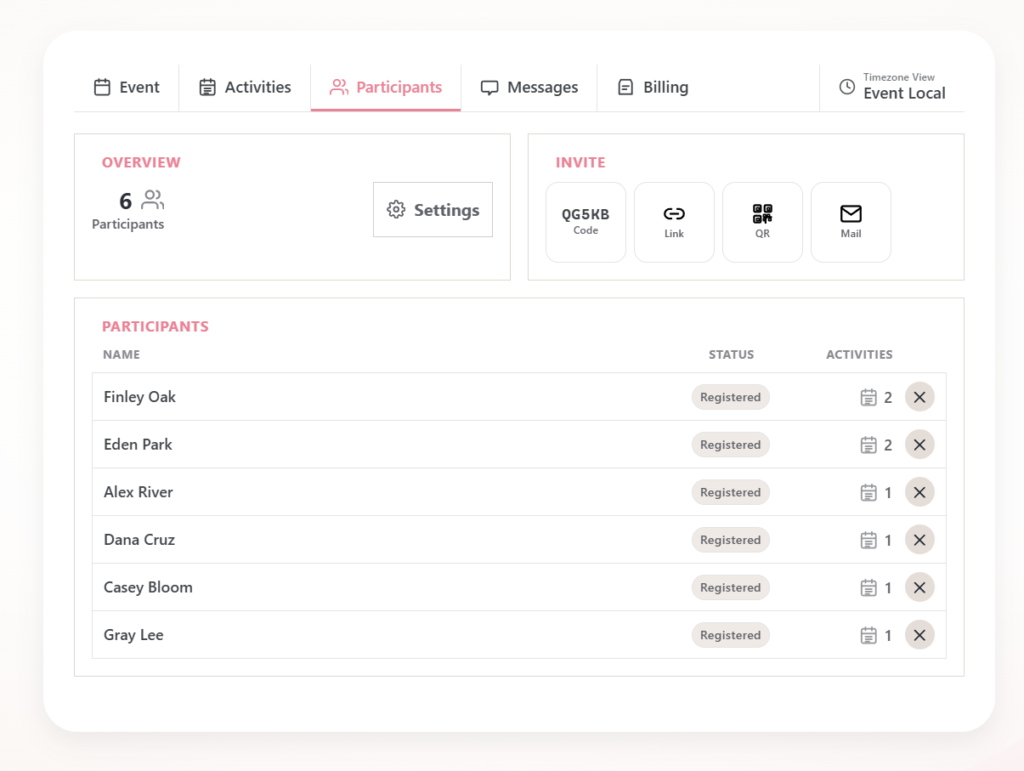Click the gear icon in Settings

pos(396,210)
